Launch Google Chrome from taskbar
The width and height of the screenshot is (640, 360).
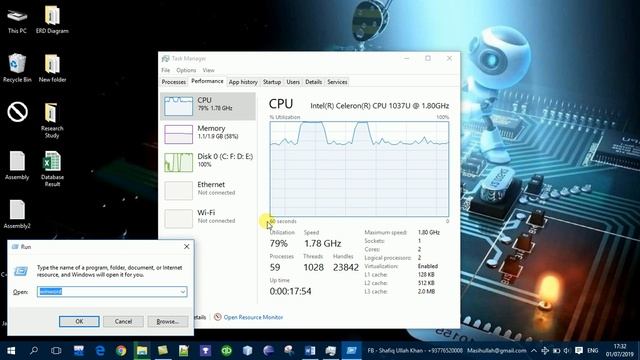click(121, 351)
